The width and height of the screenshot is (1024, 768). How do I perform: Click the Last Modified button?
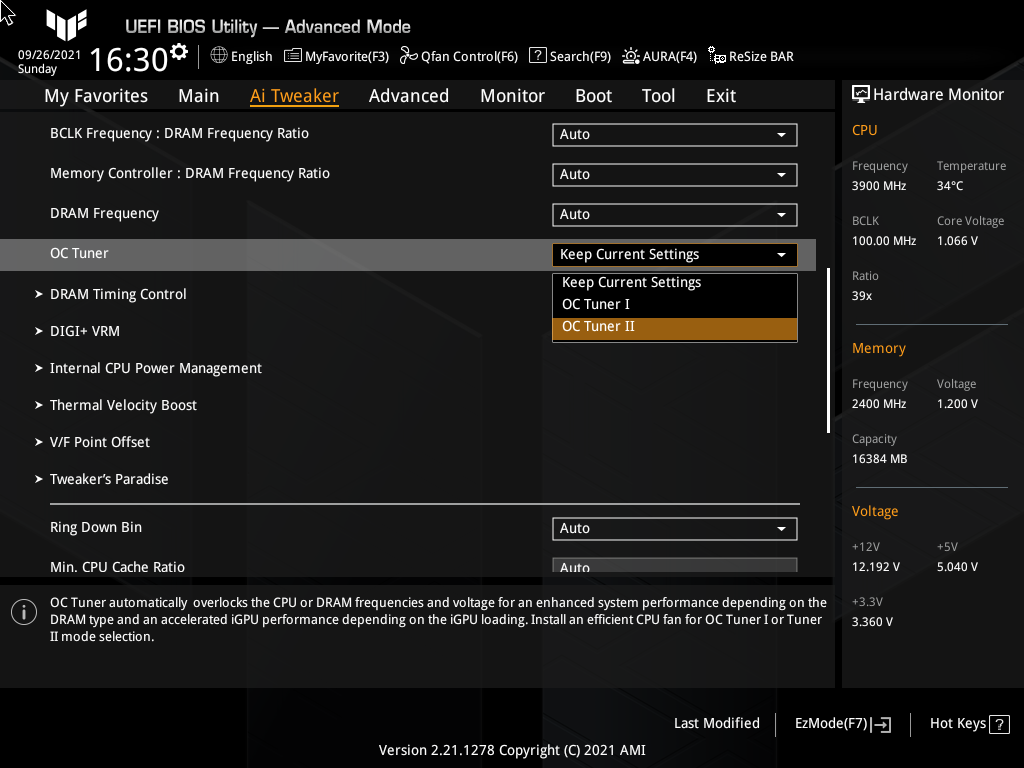[716, 723]
